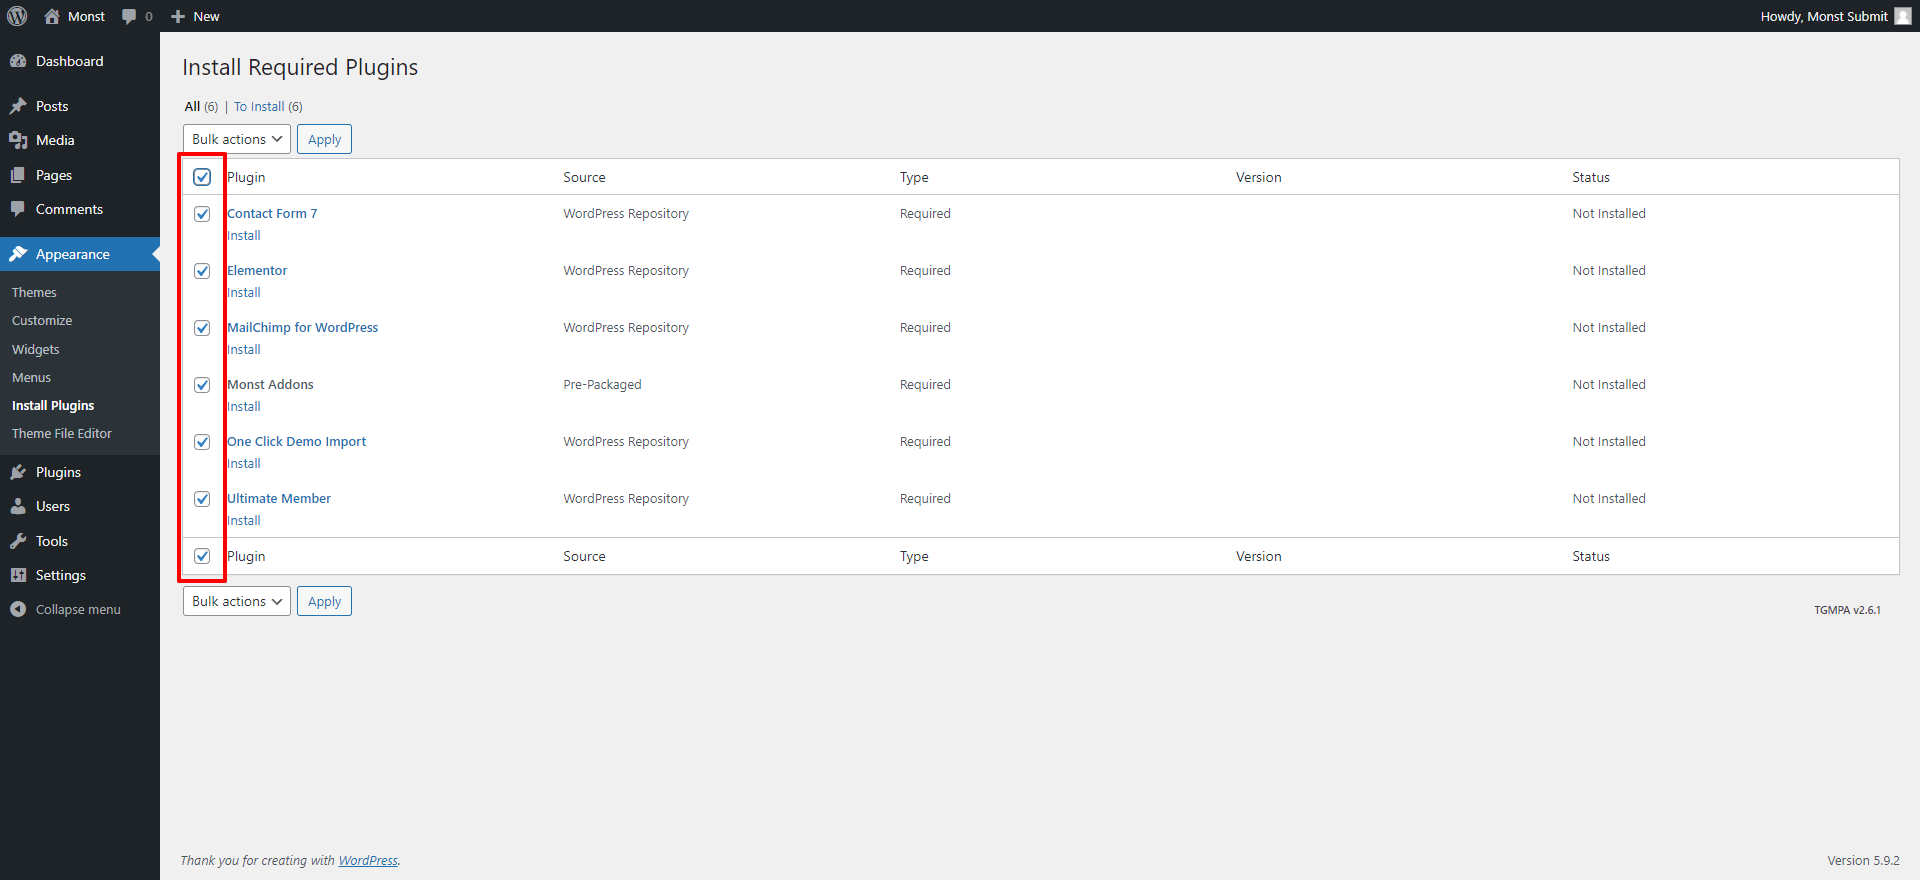Click the WordPress logo icon

(17, 16)
